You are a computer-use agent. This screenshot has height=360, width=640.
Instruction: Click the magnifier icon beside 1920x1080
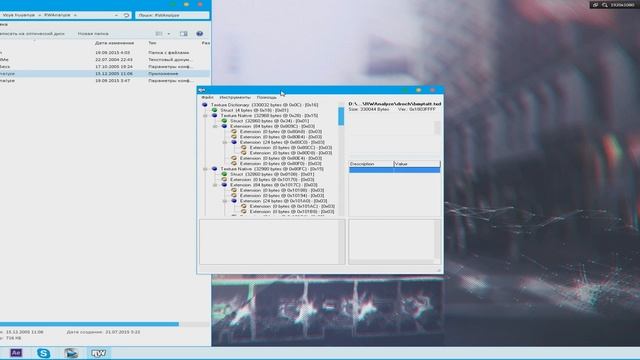[605, 5]
